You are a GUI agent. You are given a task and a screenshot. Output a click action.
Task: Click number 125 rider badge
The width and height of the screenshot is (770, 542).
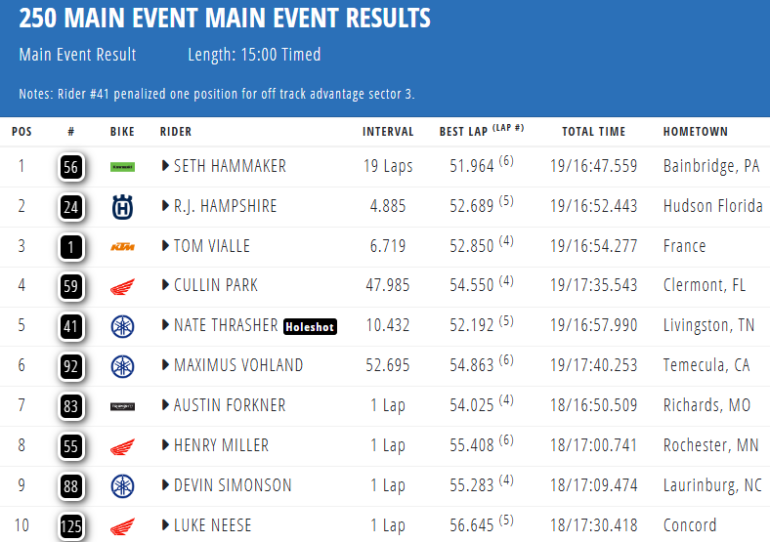pos(71,525)
